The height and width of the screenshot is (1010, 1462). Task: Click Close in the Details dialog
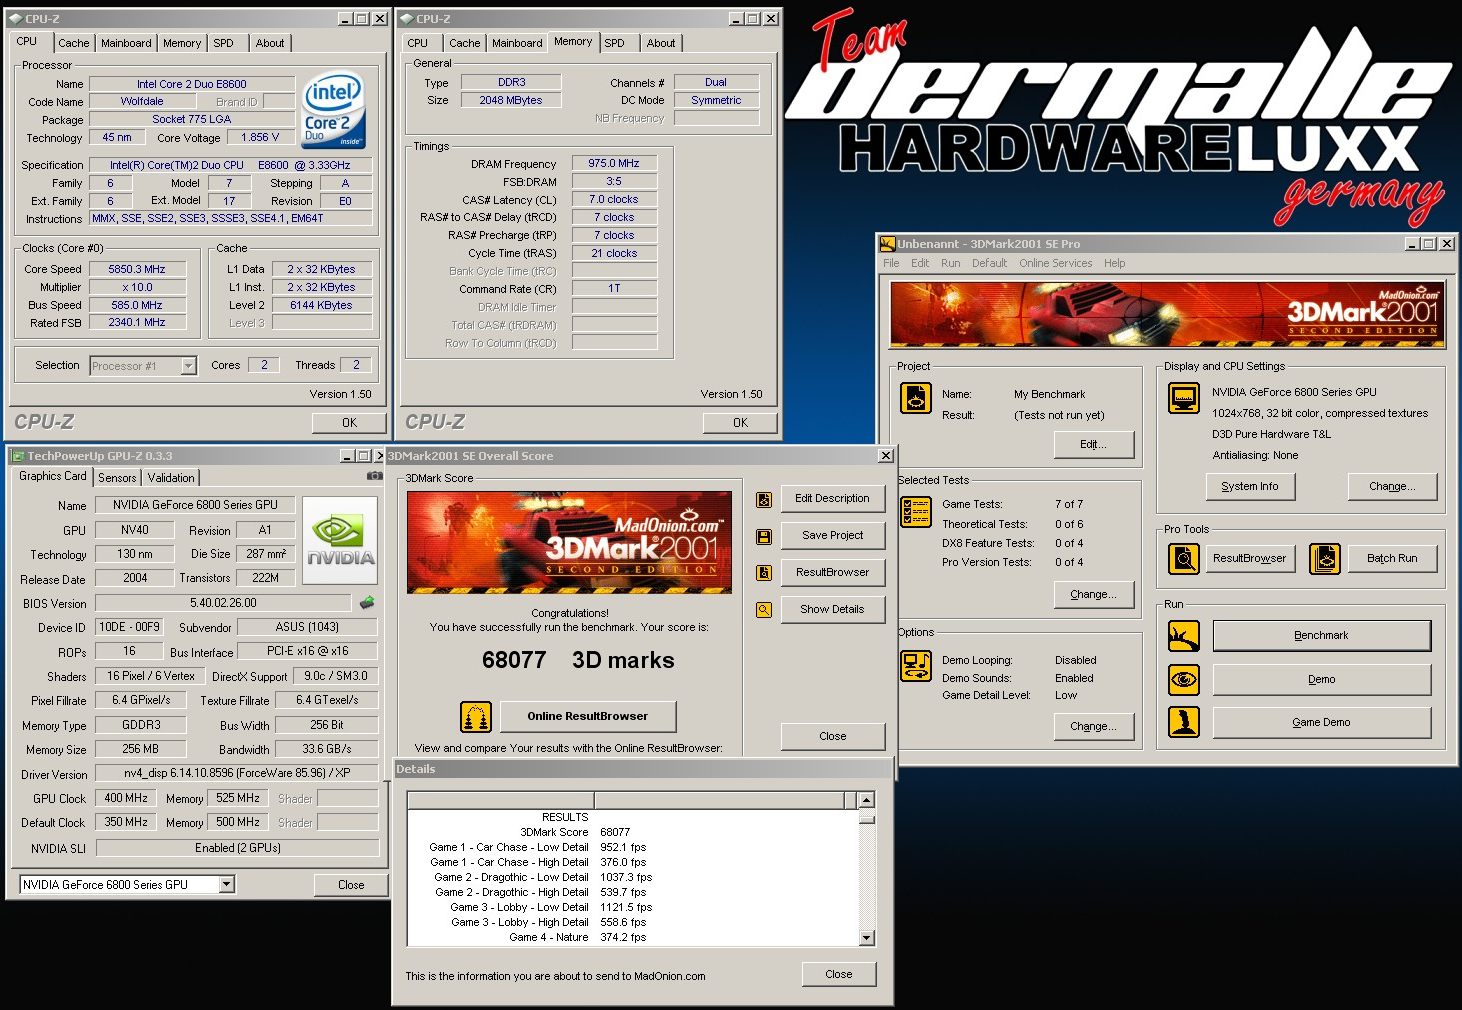tap(839, 974)
